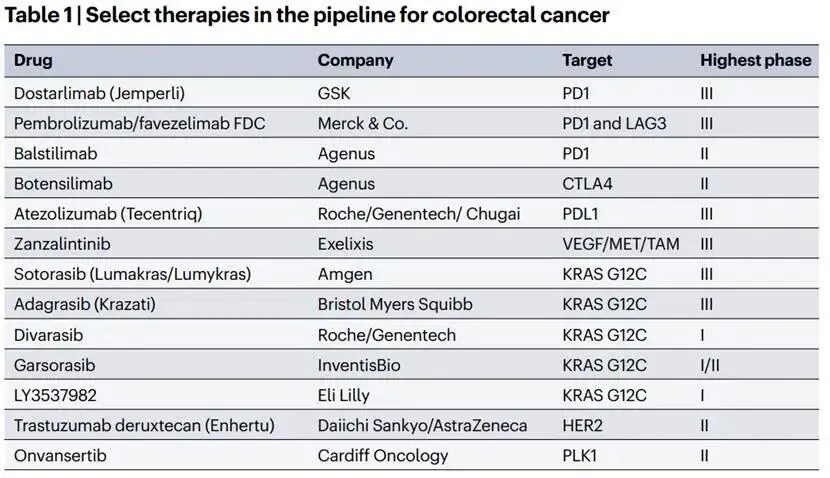Select the Dostarlimab (Jemperli) cell
Viewport: 830px width, 478px height.
[100, 93]
